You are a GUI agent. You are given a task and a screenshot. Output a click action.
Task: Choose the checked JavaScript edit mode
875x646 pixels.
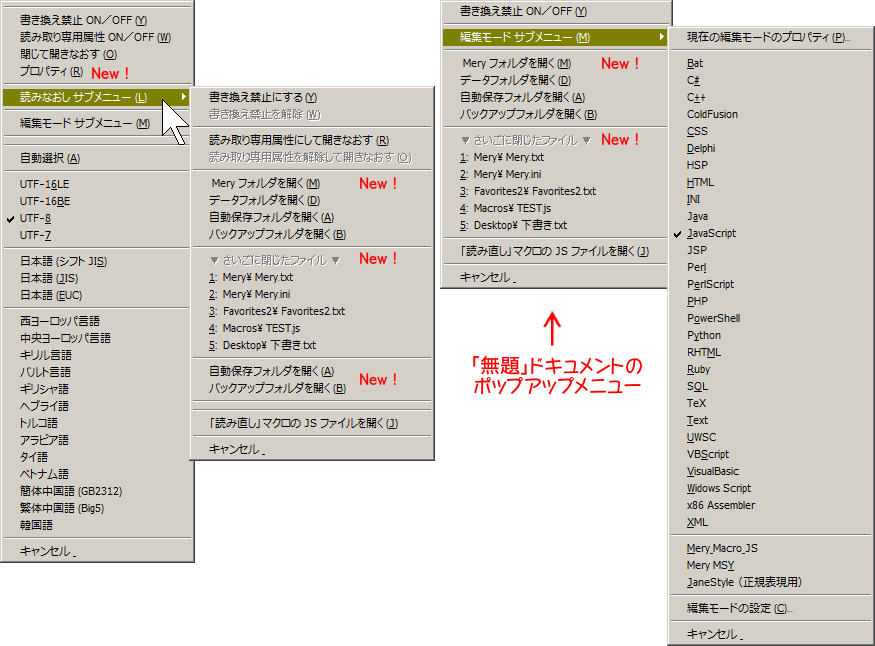coord(711,233)
